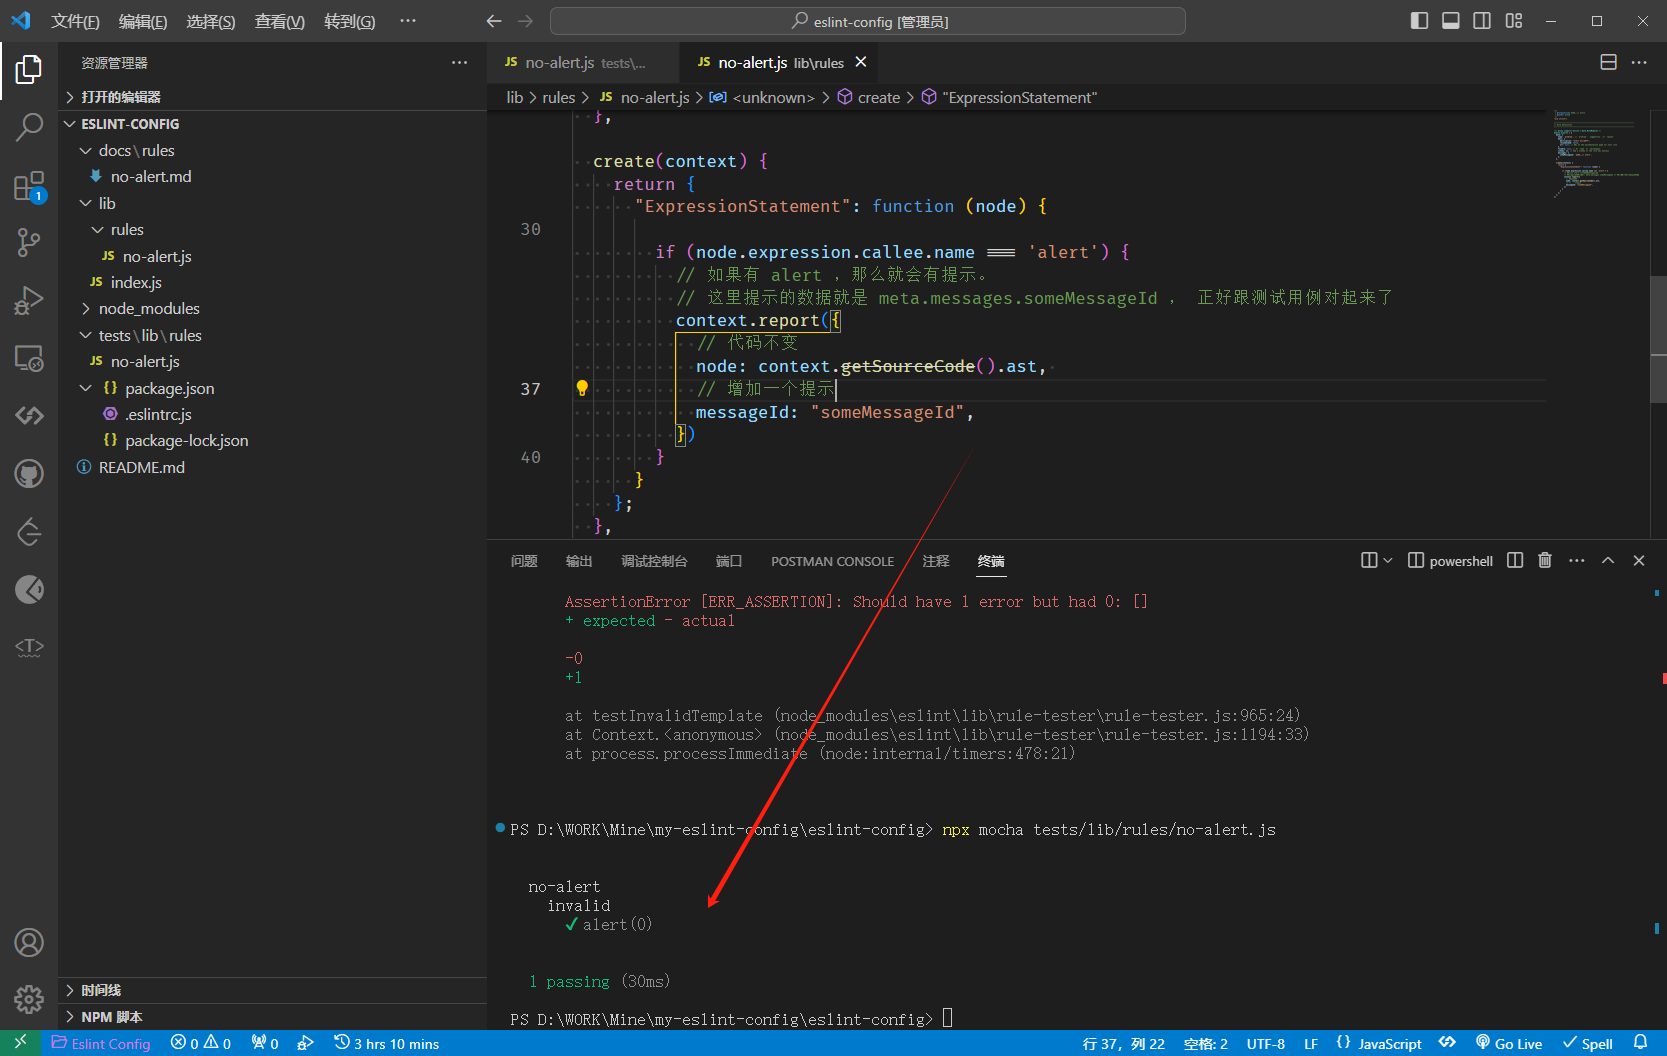
Task: Switch to the 问题 panel tab
Action: tap(524, 561)
